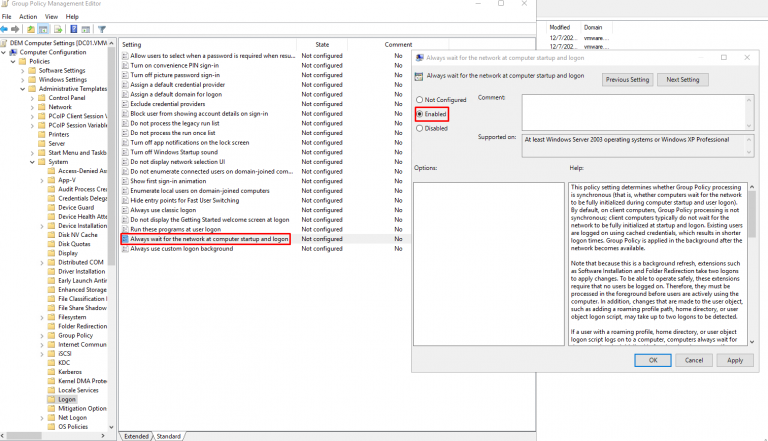Screen dimensions: 768x441
Task: Open the Help toolbar icon
Action: 74,30
